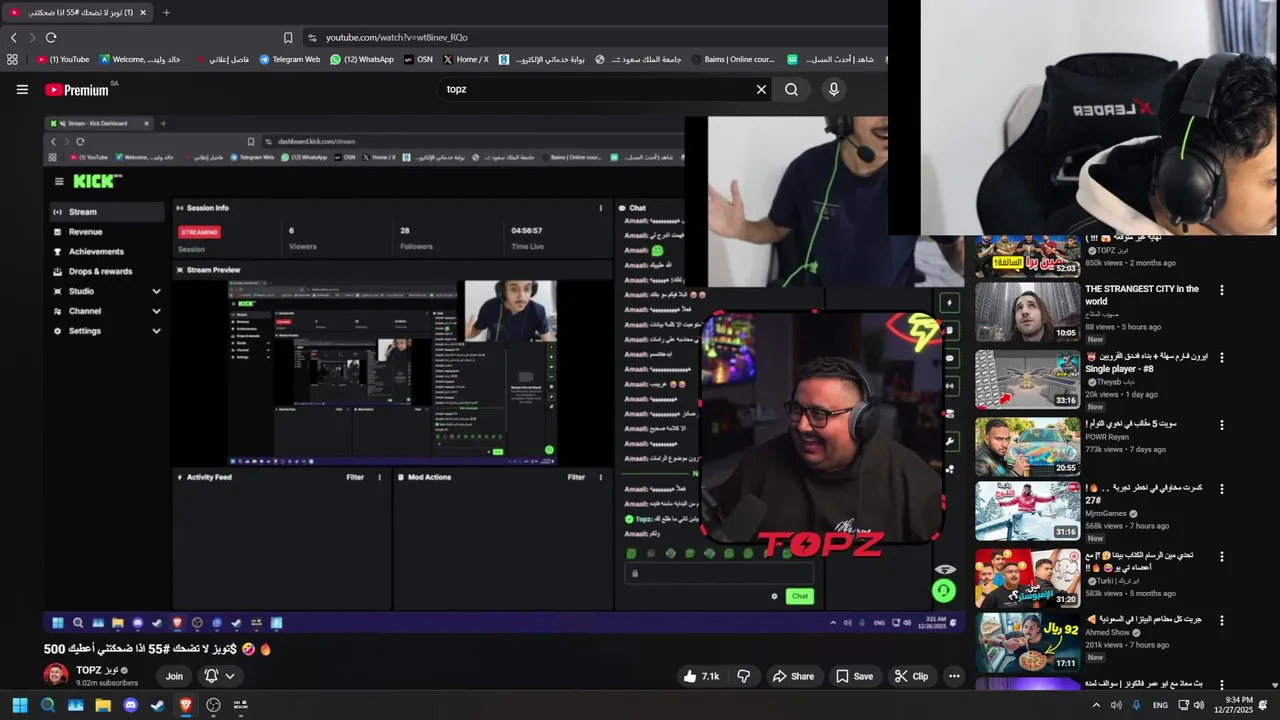Open the browser apps grid shortcut

[12, 59]
